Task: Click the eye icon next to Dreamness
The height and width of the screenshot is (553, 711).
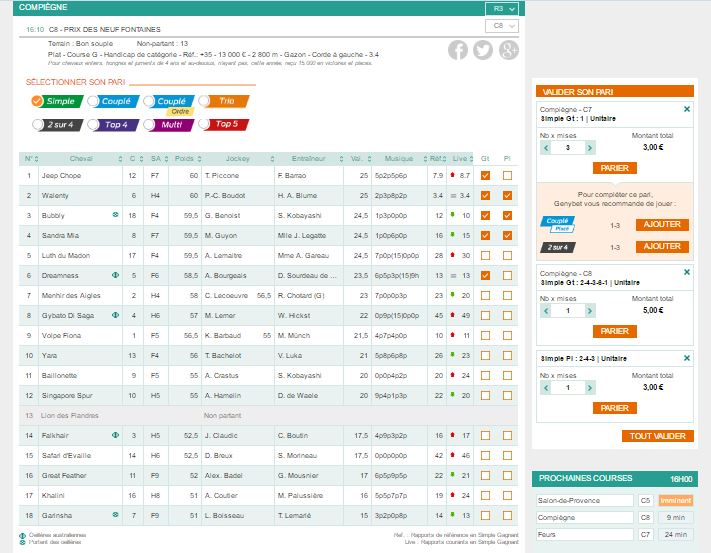Action: (x=115, y=273)
